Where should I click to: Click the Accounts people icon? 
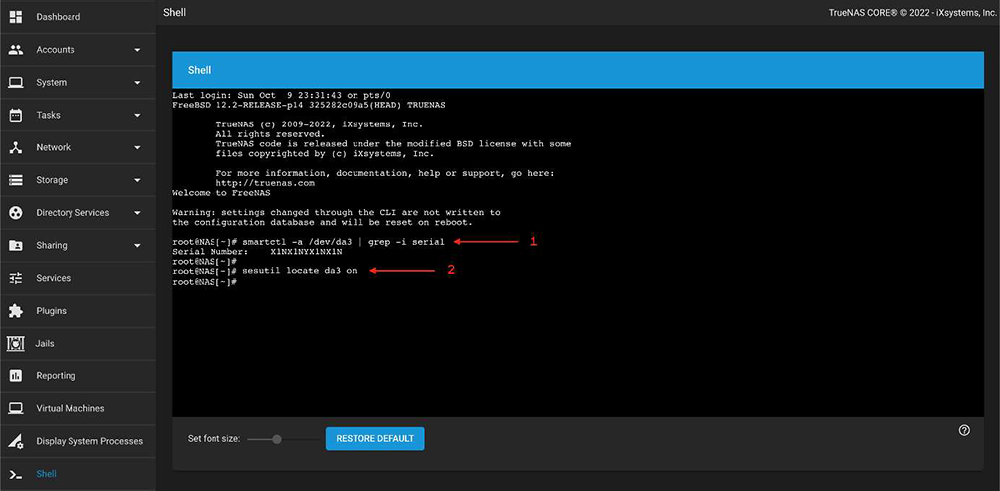click(x=16, y=50)
